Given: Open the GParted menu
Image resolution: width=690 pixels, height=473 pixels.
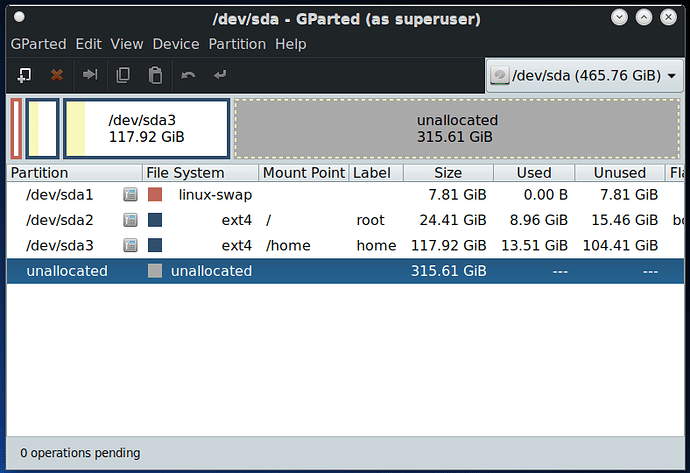Looking at the screenshot, I should coord(39,44).
